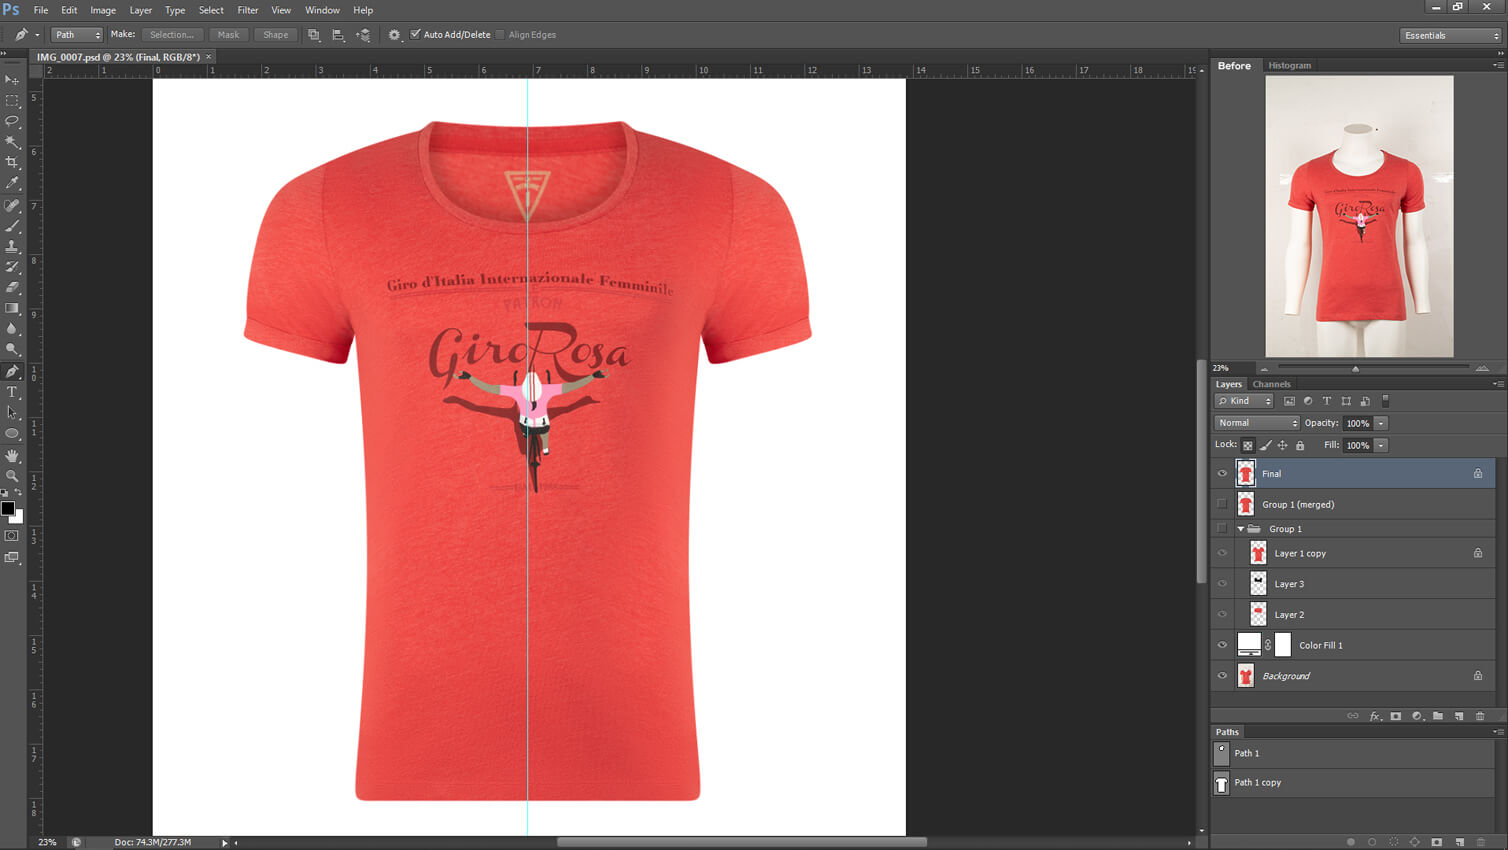Viewport: 1508px width, 850px height.
Task: Open the Essentials workspace dropdown
Action: 1451,35
